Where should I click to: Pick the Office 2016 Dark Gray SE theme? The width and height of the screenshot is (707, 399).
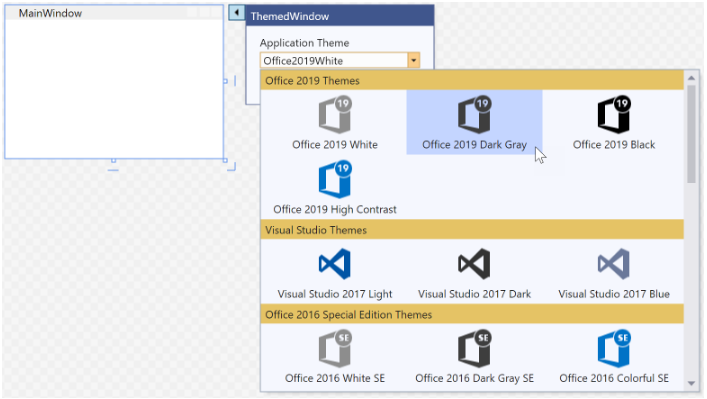tap(474, 357)
